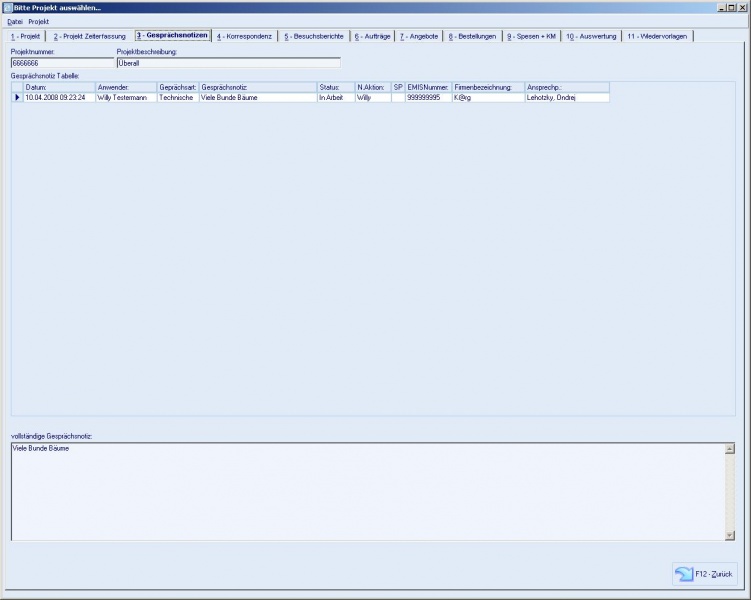Image resolution: width=751 pixels, height=600 pixels.
Task: Click the note text area scroll down arrow
Action: click(x=729, y=535)
